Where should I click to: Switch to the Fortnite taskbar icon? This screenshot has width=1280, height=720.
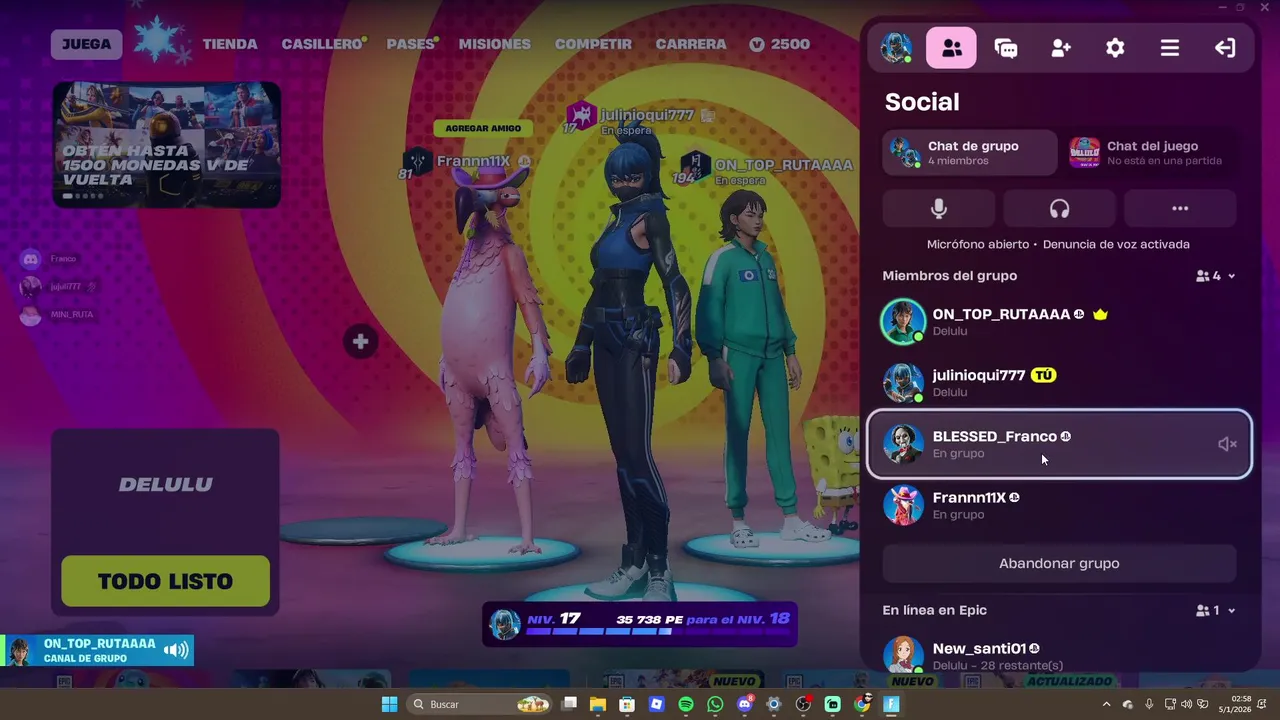[x=891, y=704]
